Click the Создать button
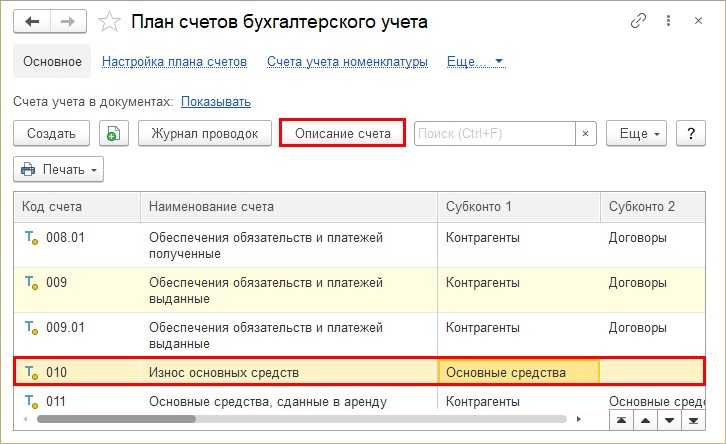 tap(51, 133)
